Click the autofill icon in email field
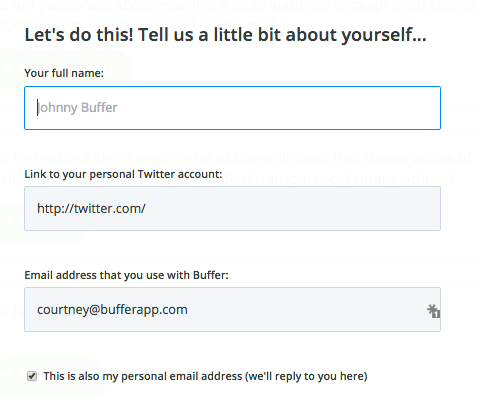Screen dimensions: 481x401 point(433,311)
